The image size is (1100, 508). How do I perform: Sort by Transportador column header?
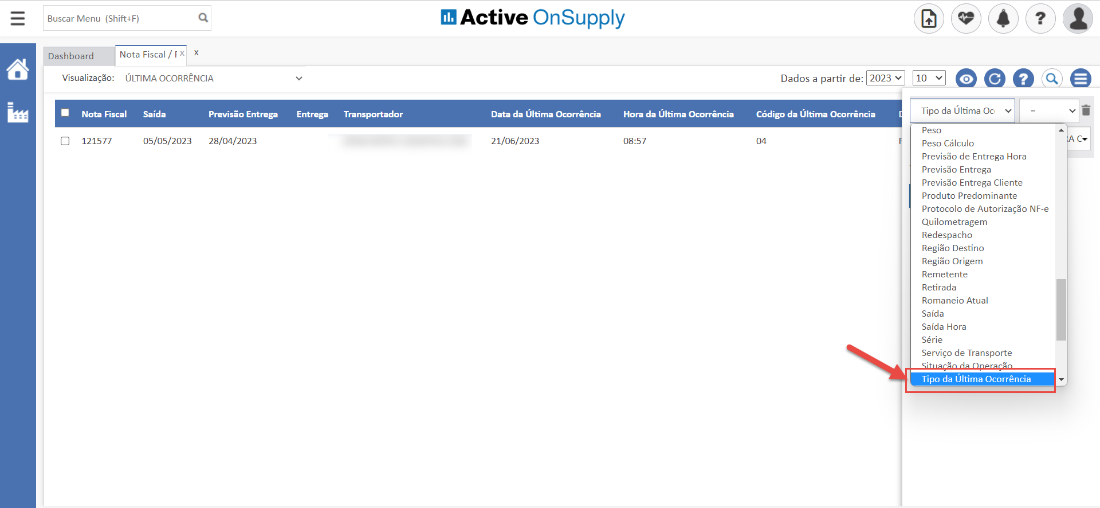pyautogui.click(x=373, y=114)
